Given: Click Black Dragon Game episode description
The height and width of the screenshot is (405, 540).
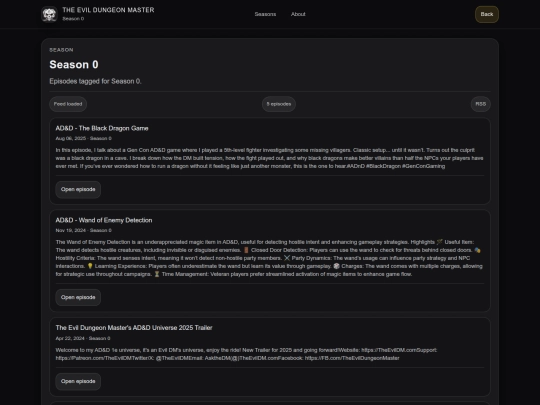Looking at the screenshot, I should [x=270, y=158].
